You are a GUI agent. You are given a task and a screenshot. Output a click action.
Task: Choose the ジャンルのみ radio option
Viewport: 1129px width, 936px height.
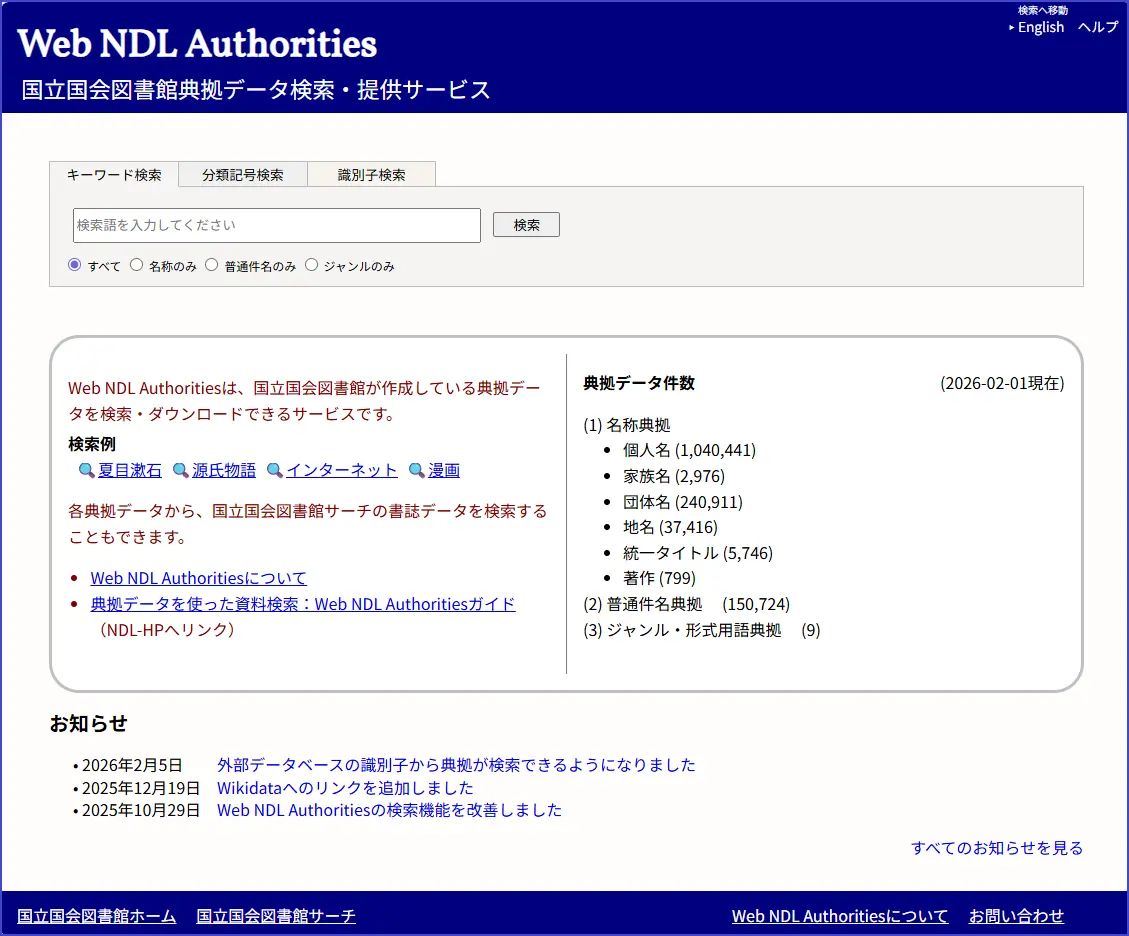click(312, 265)
